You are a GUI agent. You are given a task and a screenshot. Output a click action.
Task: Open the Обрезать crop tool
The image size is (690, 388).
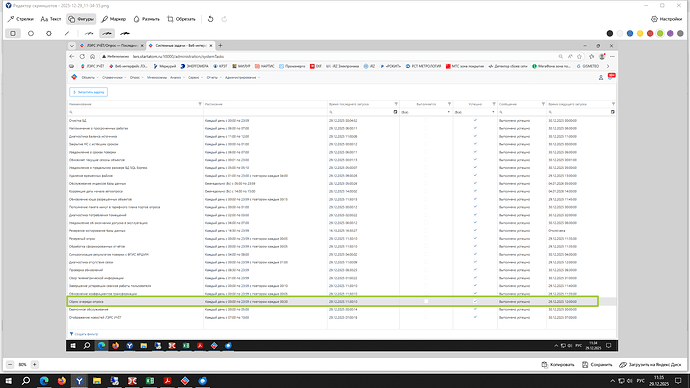tap(181, 19)
